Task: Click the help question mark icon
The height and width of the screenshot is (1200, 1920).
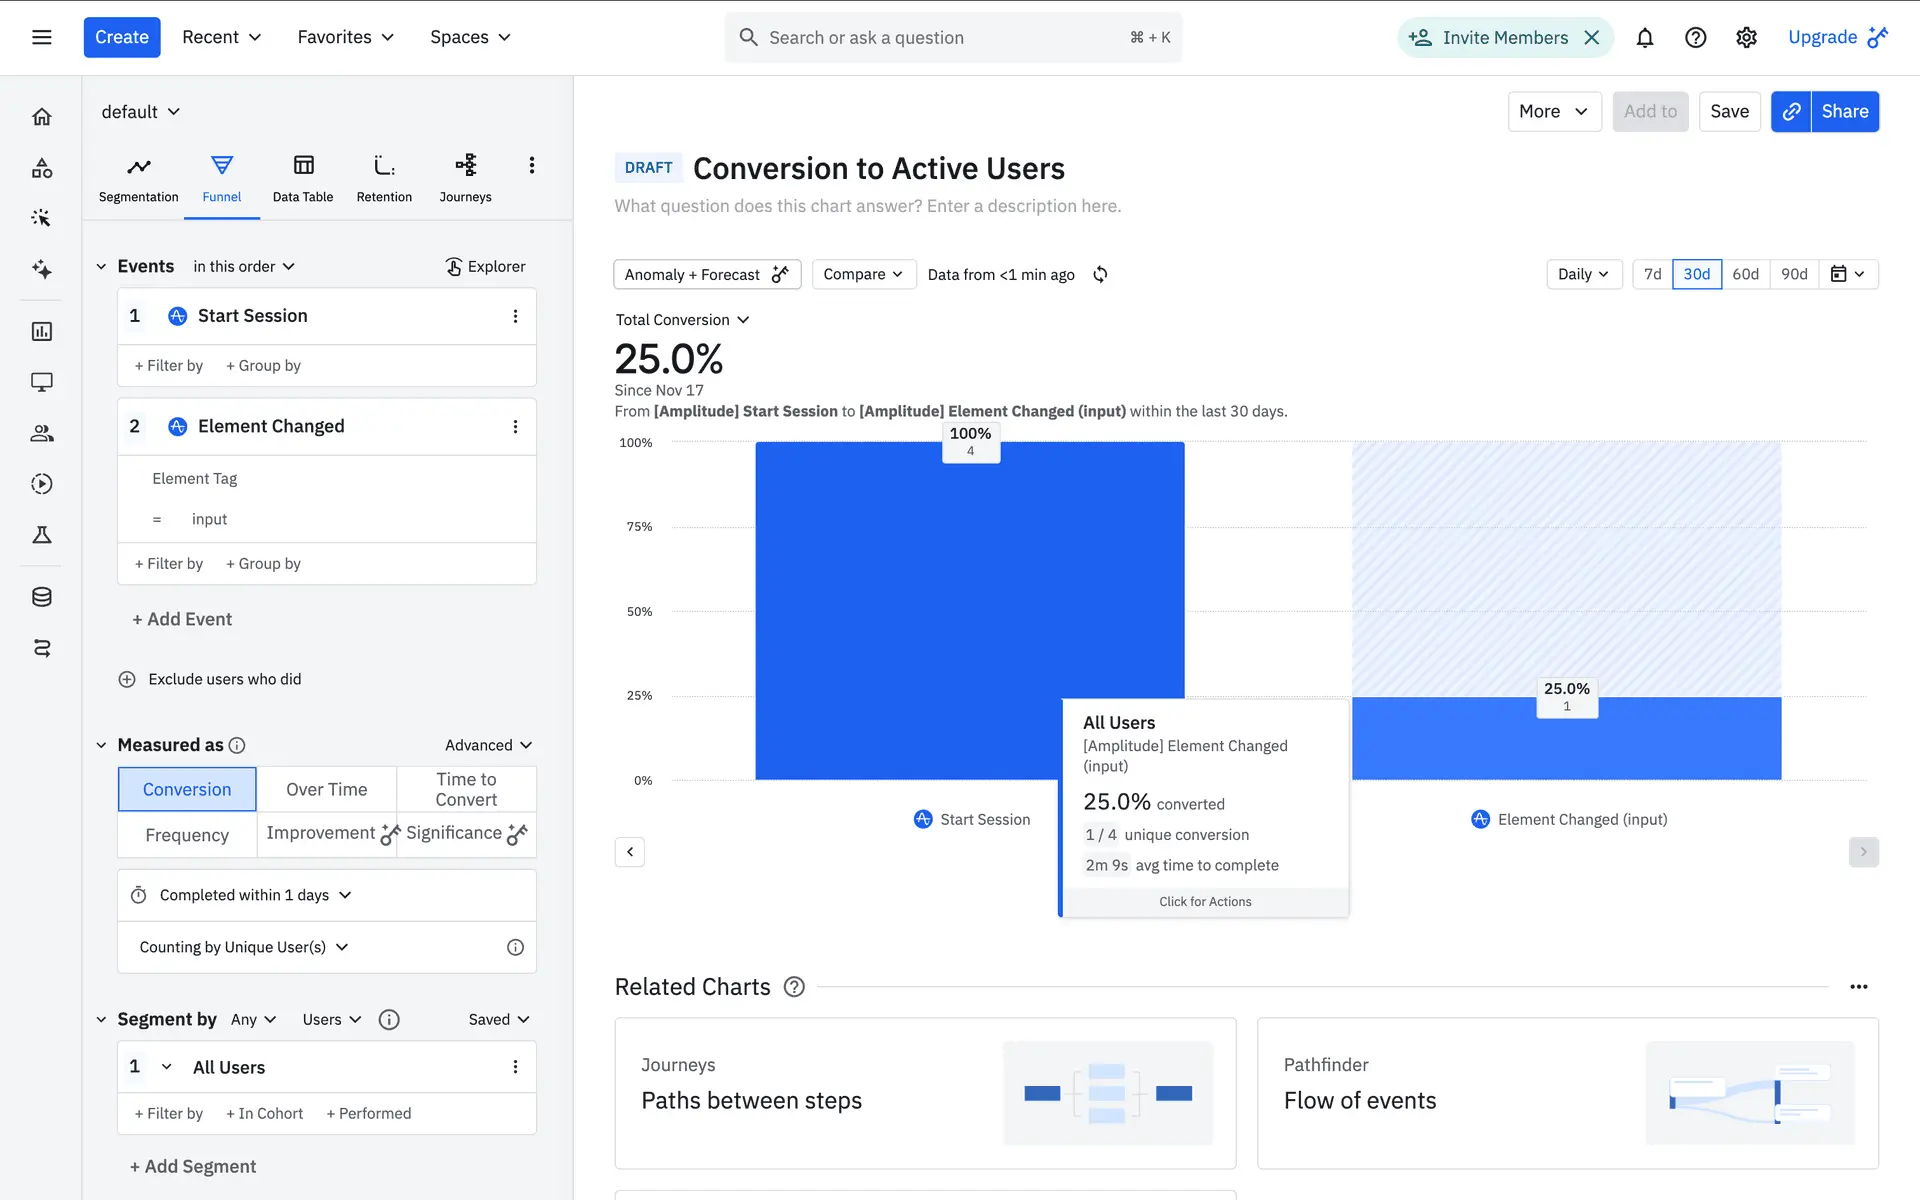Action: [x=1695, y=38]
